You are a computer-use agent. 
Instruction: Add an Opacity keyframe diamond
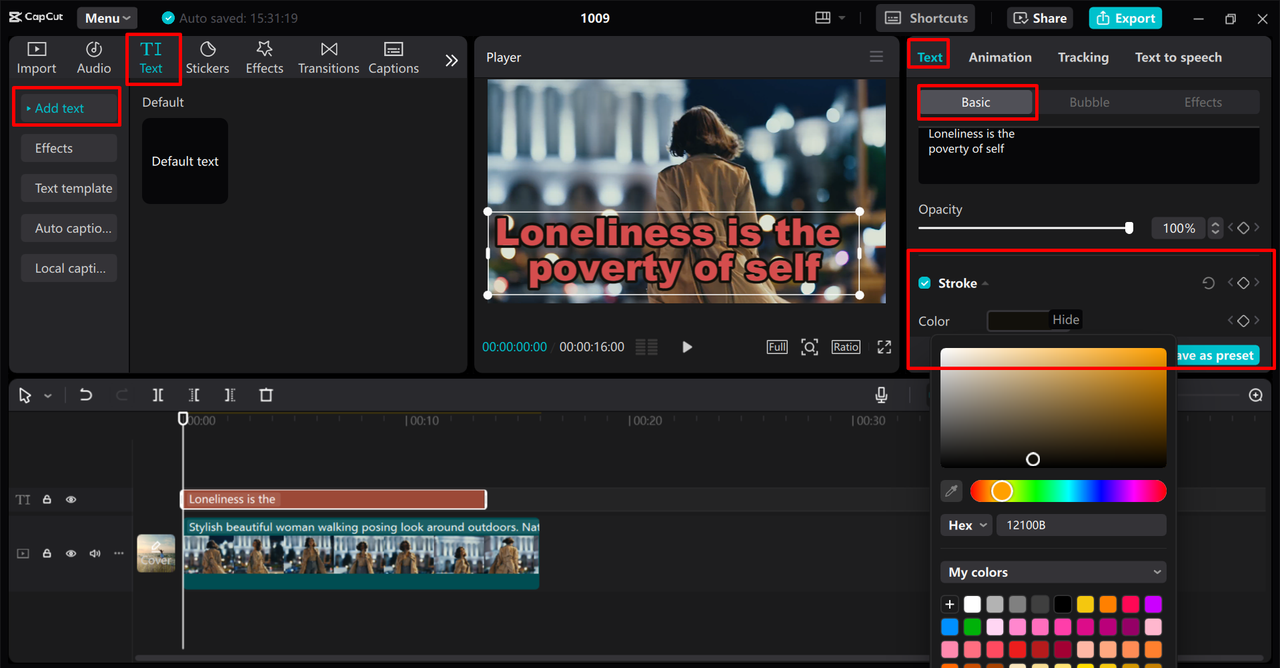[x=1243, y=228]
